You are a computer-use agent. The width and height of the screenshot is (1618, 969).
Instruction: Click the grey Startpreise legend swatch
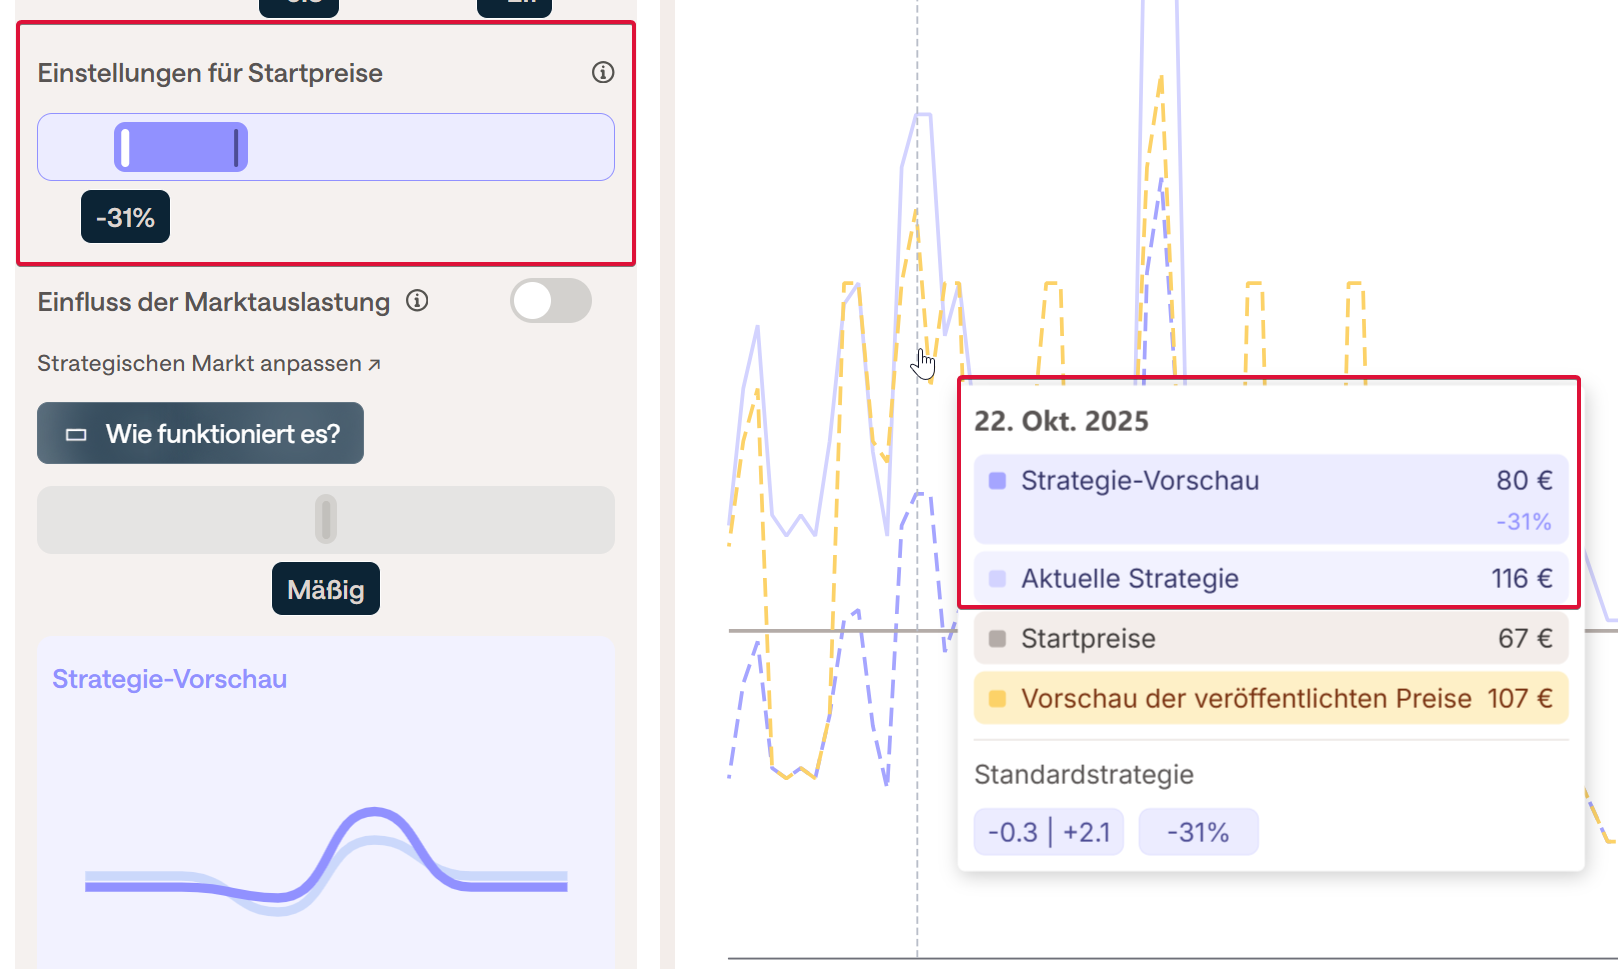tap(997, 639)
